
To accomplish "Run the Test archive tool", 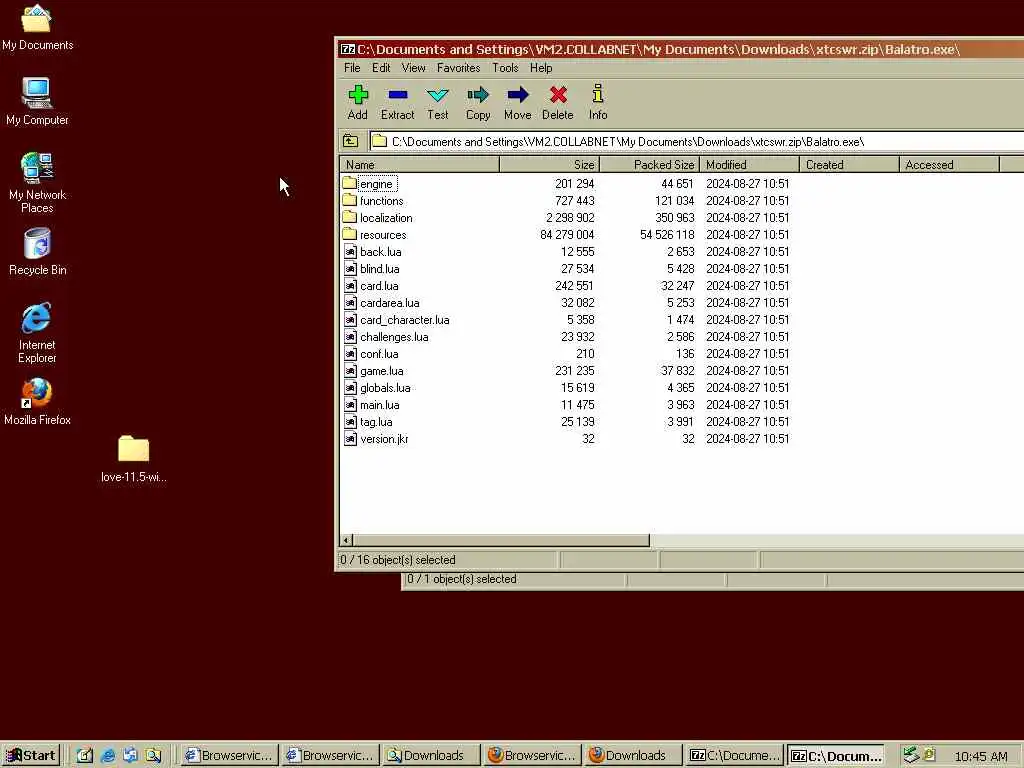I will pos(437,103).
